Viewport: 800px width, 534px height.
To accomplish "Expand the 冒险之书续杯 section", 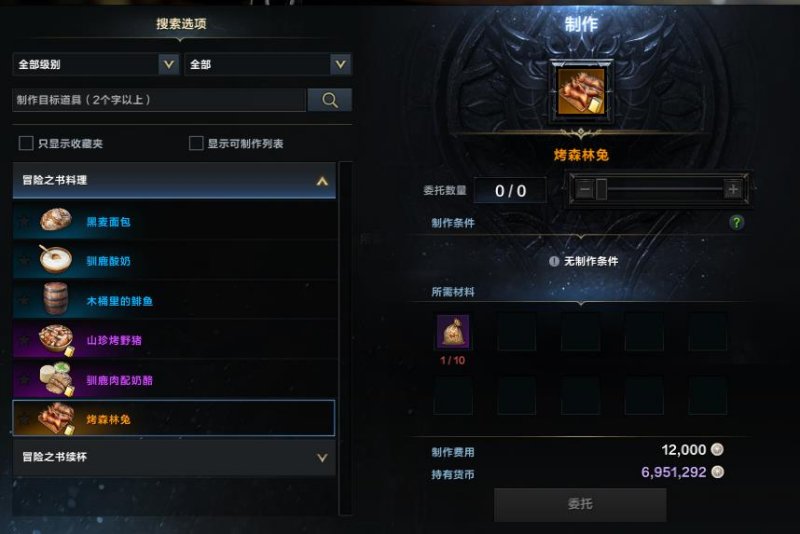I will pyautogui.click(x=174, y=457).
